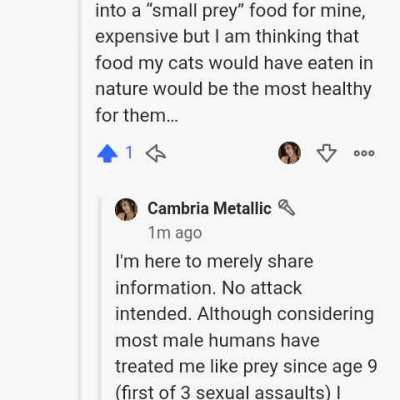Collapse the parent comment thread line
The image size is (400, 400).
[x=80, y=200]
